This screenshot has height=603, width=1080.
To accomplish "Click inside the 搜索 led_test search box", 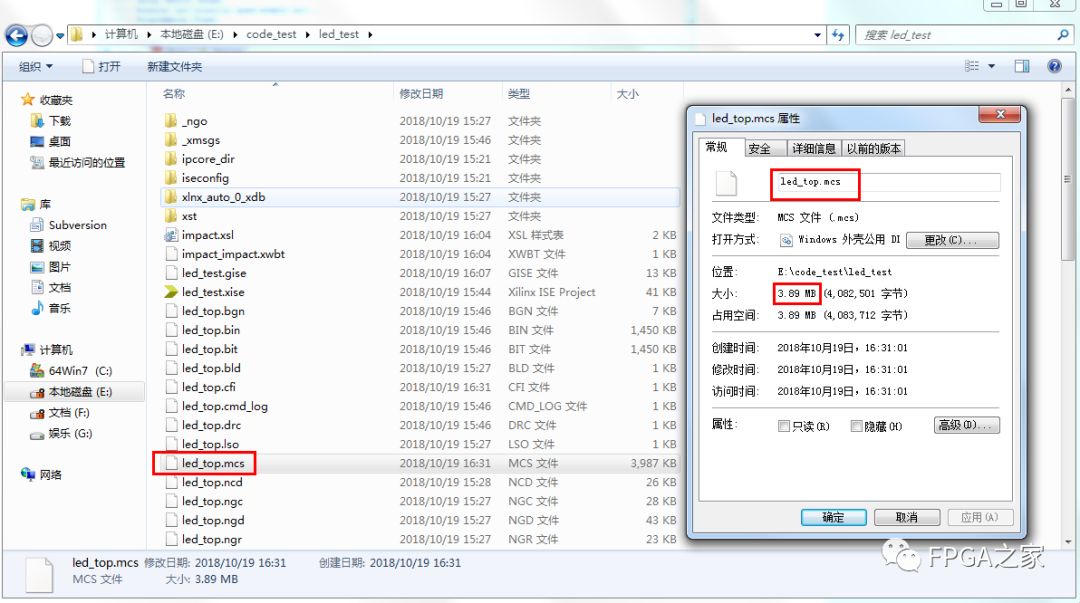I will pos(960,33).
